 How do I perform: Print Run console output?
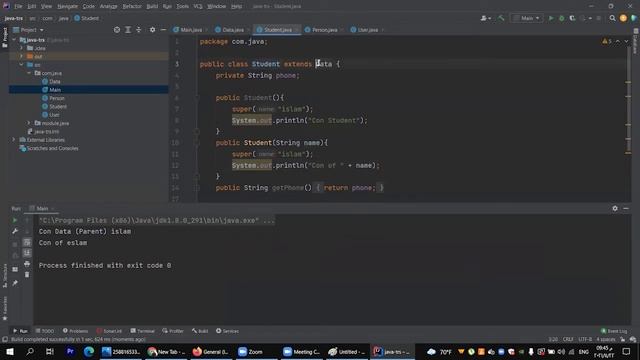(x=27, y=264)
